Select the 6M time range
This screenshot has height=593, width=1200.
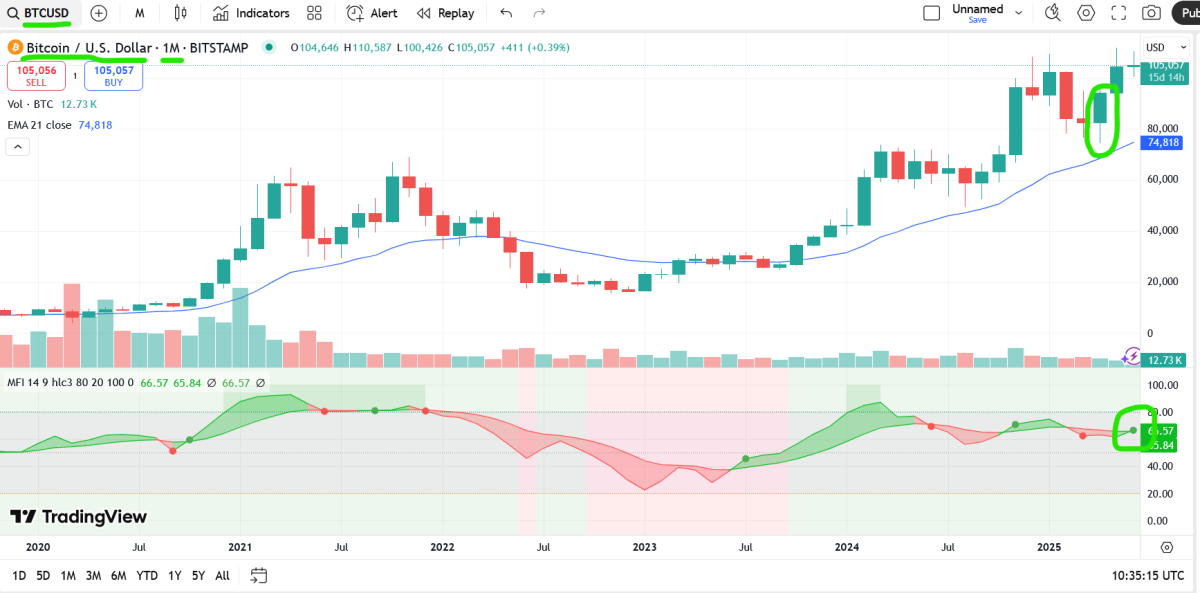coord(118,575)
